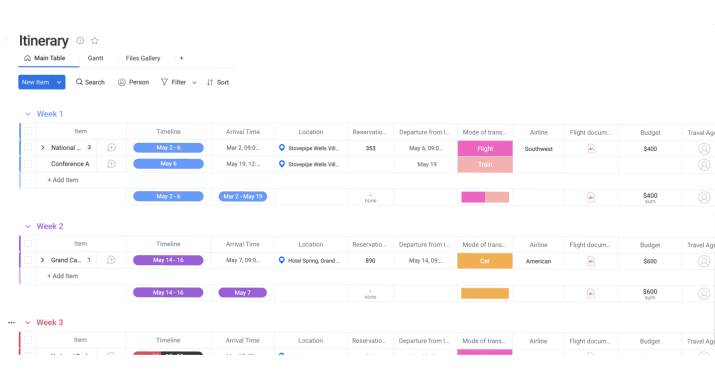The height and width of the screenshot is (391, 715).
Task: Open updates conversation for Grand Ca... item
Action: 111,260
